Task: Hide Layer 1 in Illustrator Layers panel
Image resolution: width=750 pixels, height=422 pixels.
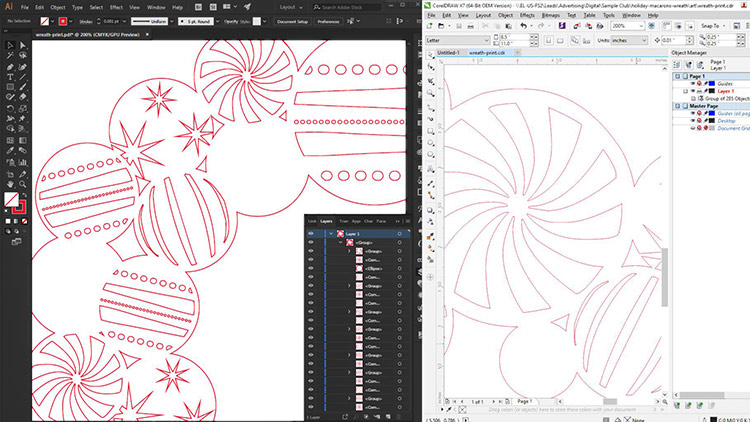Action: click(x=311, y=233)
